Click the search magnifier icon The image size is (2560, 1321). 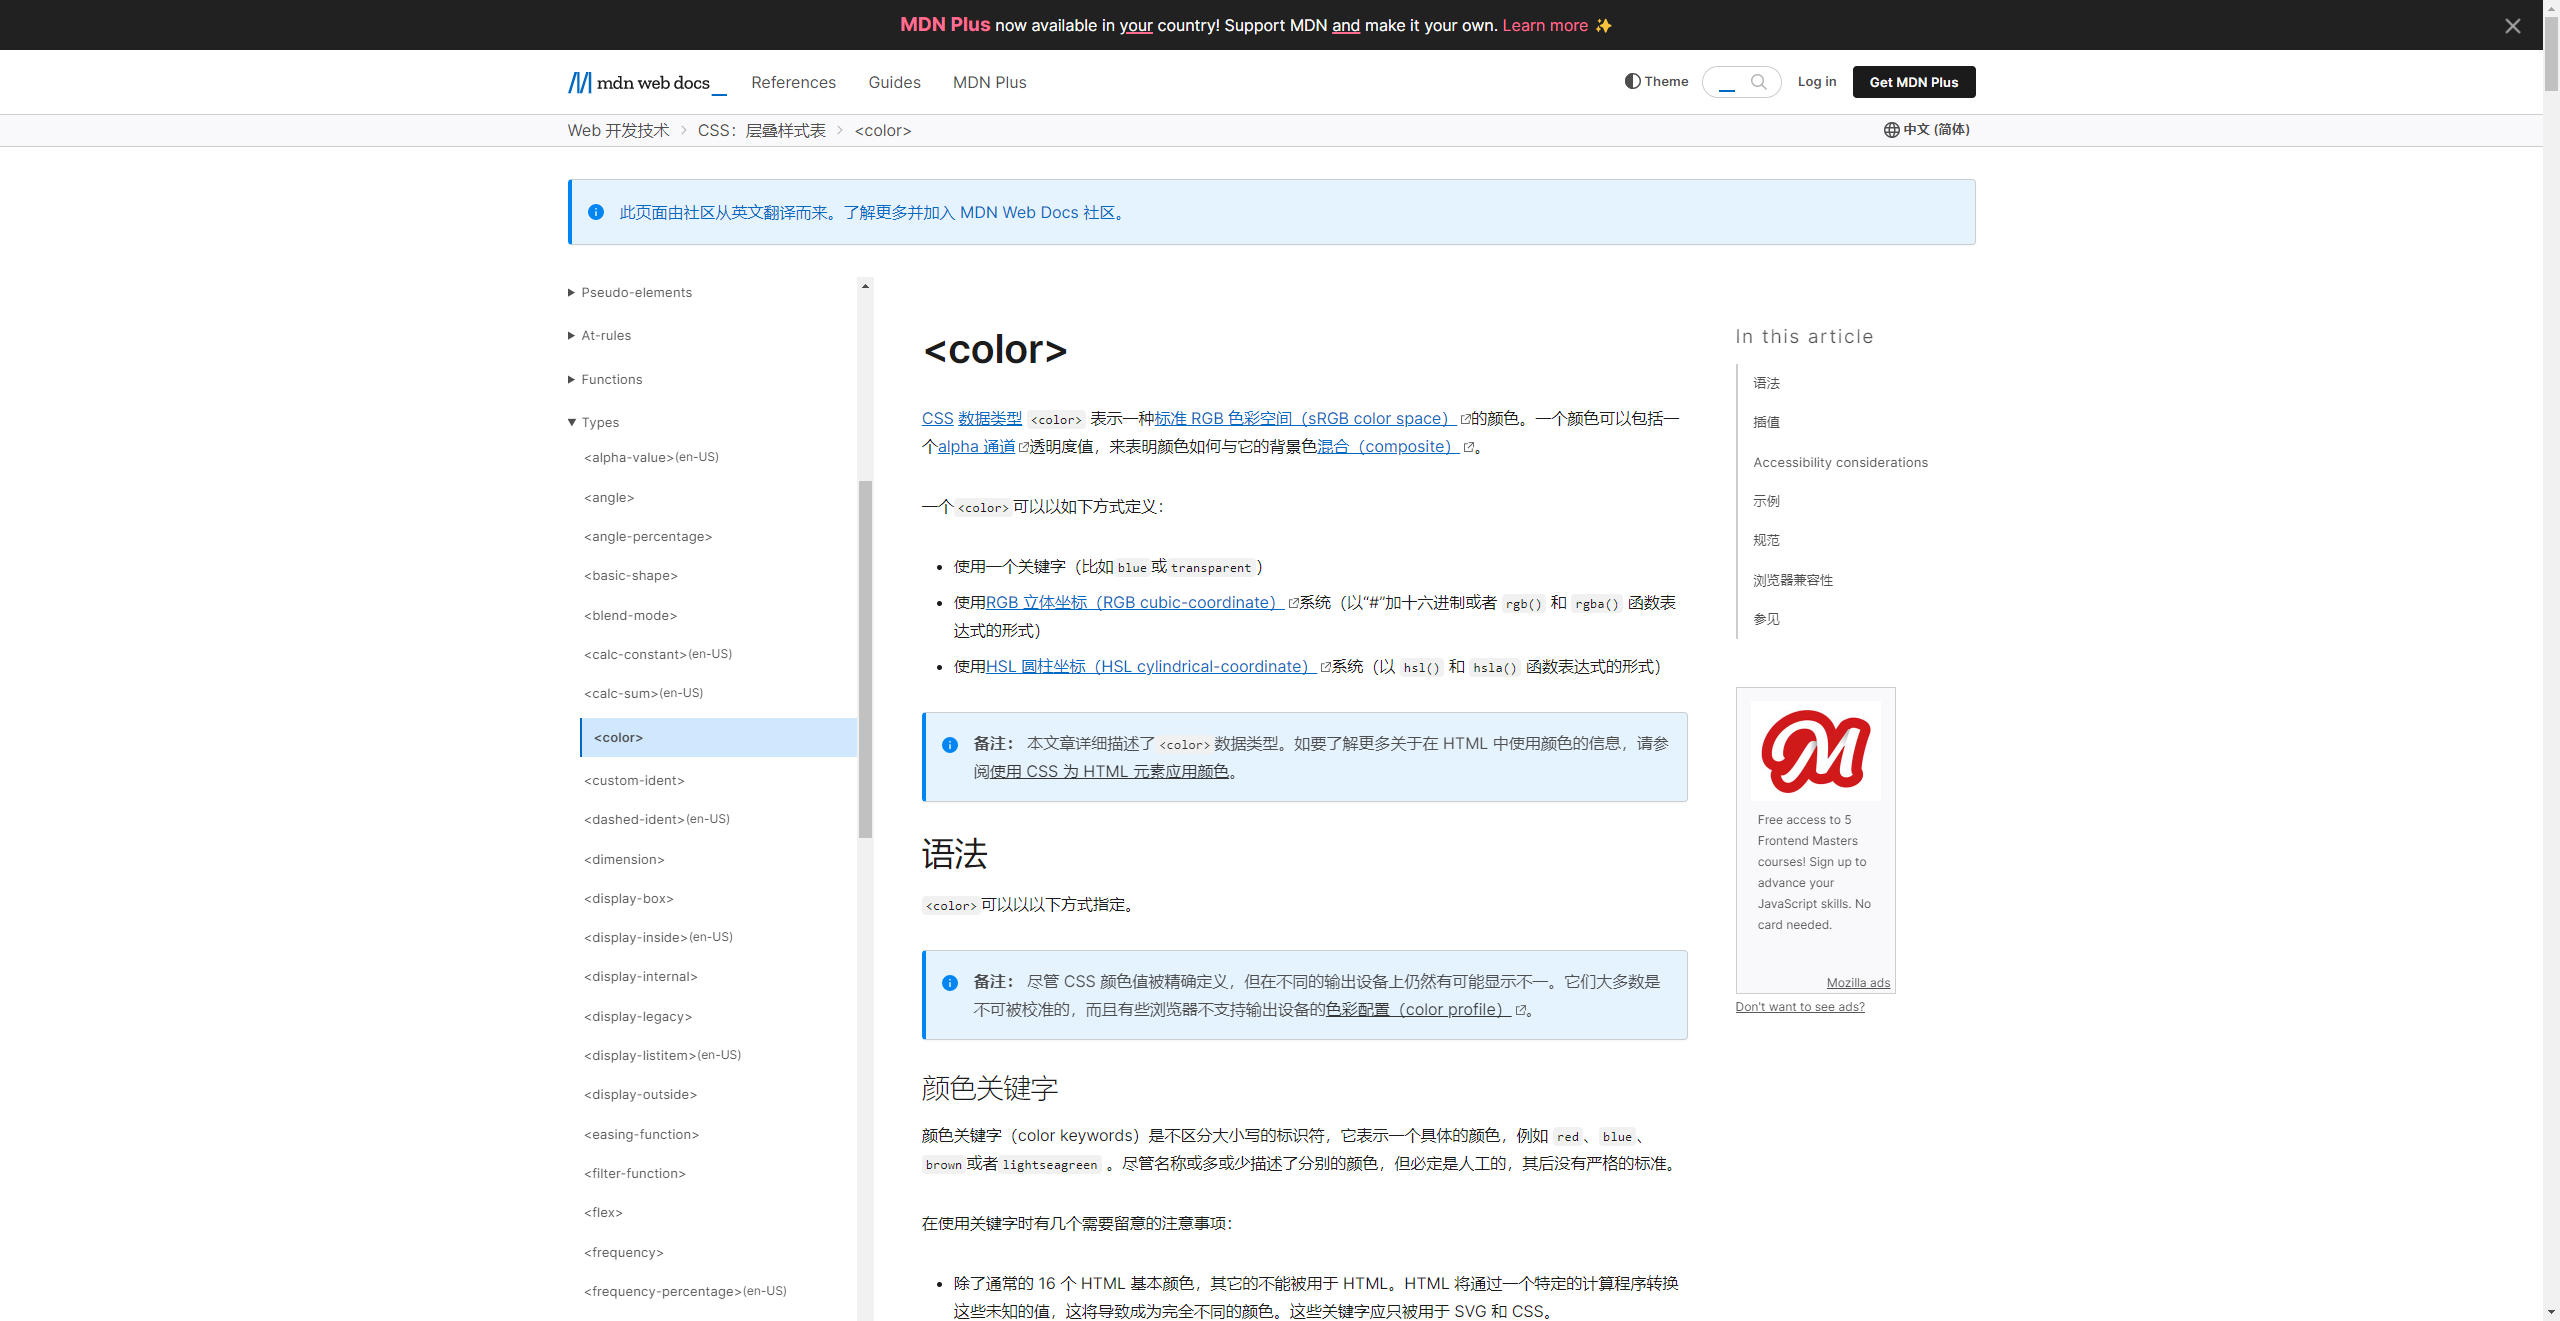(x=1758, y=82)
